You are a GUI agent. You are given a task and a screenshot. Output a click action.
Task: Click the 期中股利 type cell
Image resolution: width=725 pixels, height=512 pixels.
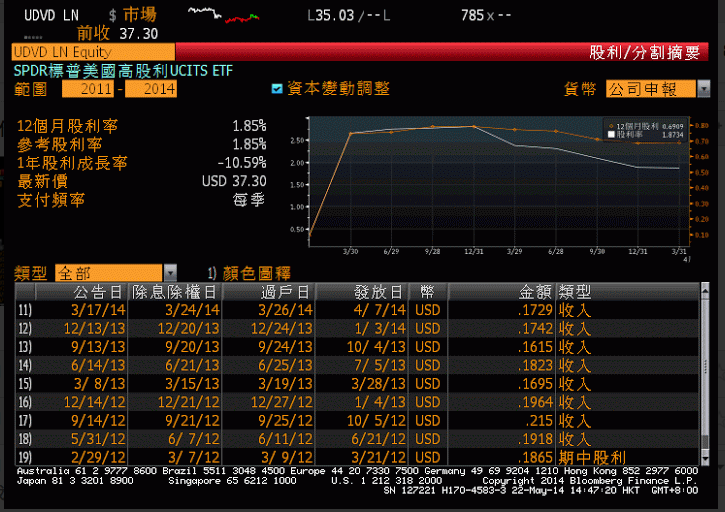(592, 457)
